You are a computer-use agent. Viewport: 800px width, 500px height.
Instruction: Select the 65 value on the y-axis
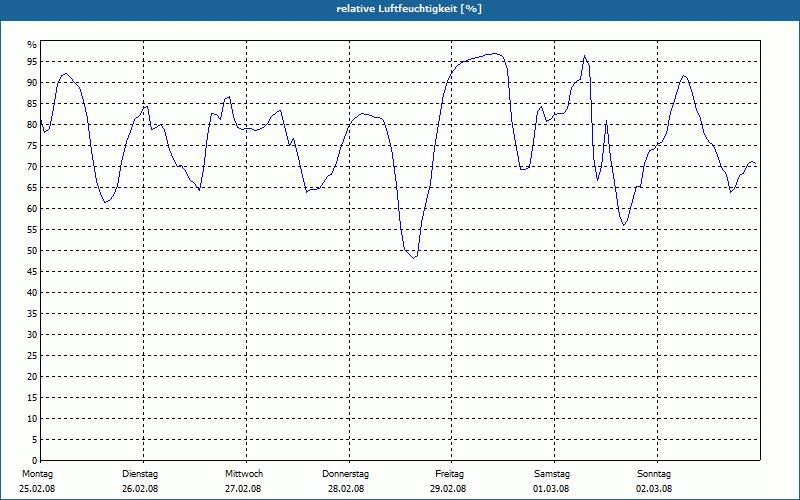(x=32, y=188)
